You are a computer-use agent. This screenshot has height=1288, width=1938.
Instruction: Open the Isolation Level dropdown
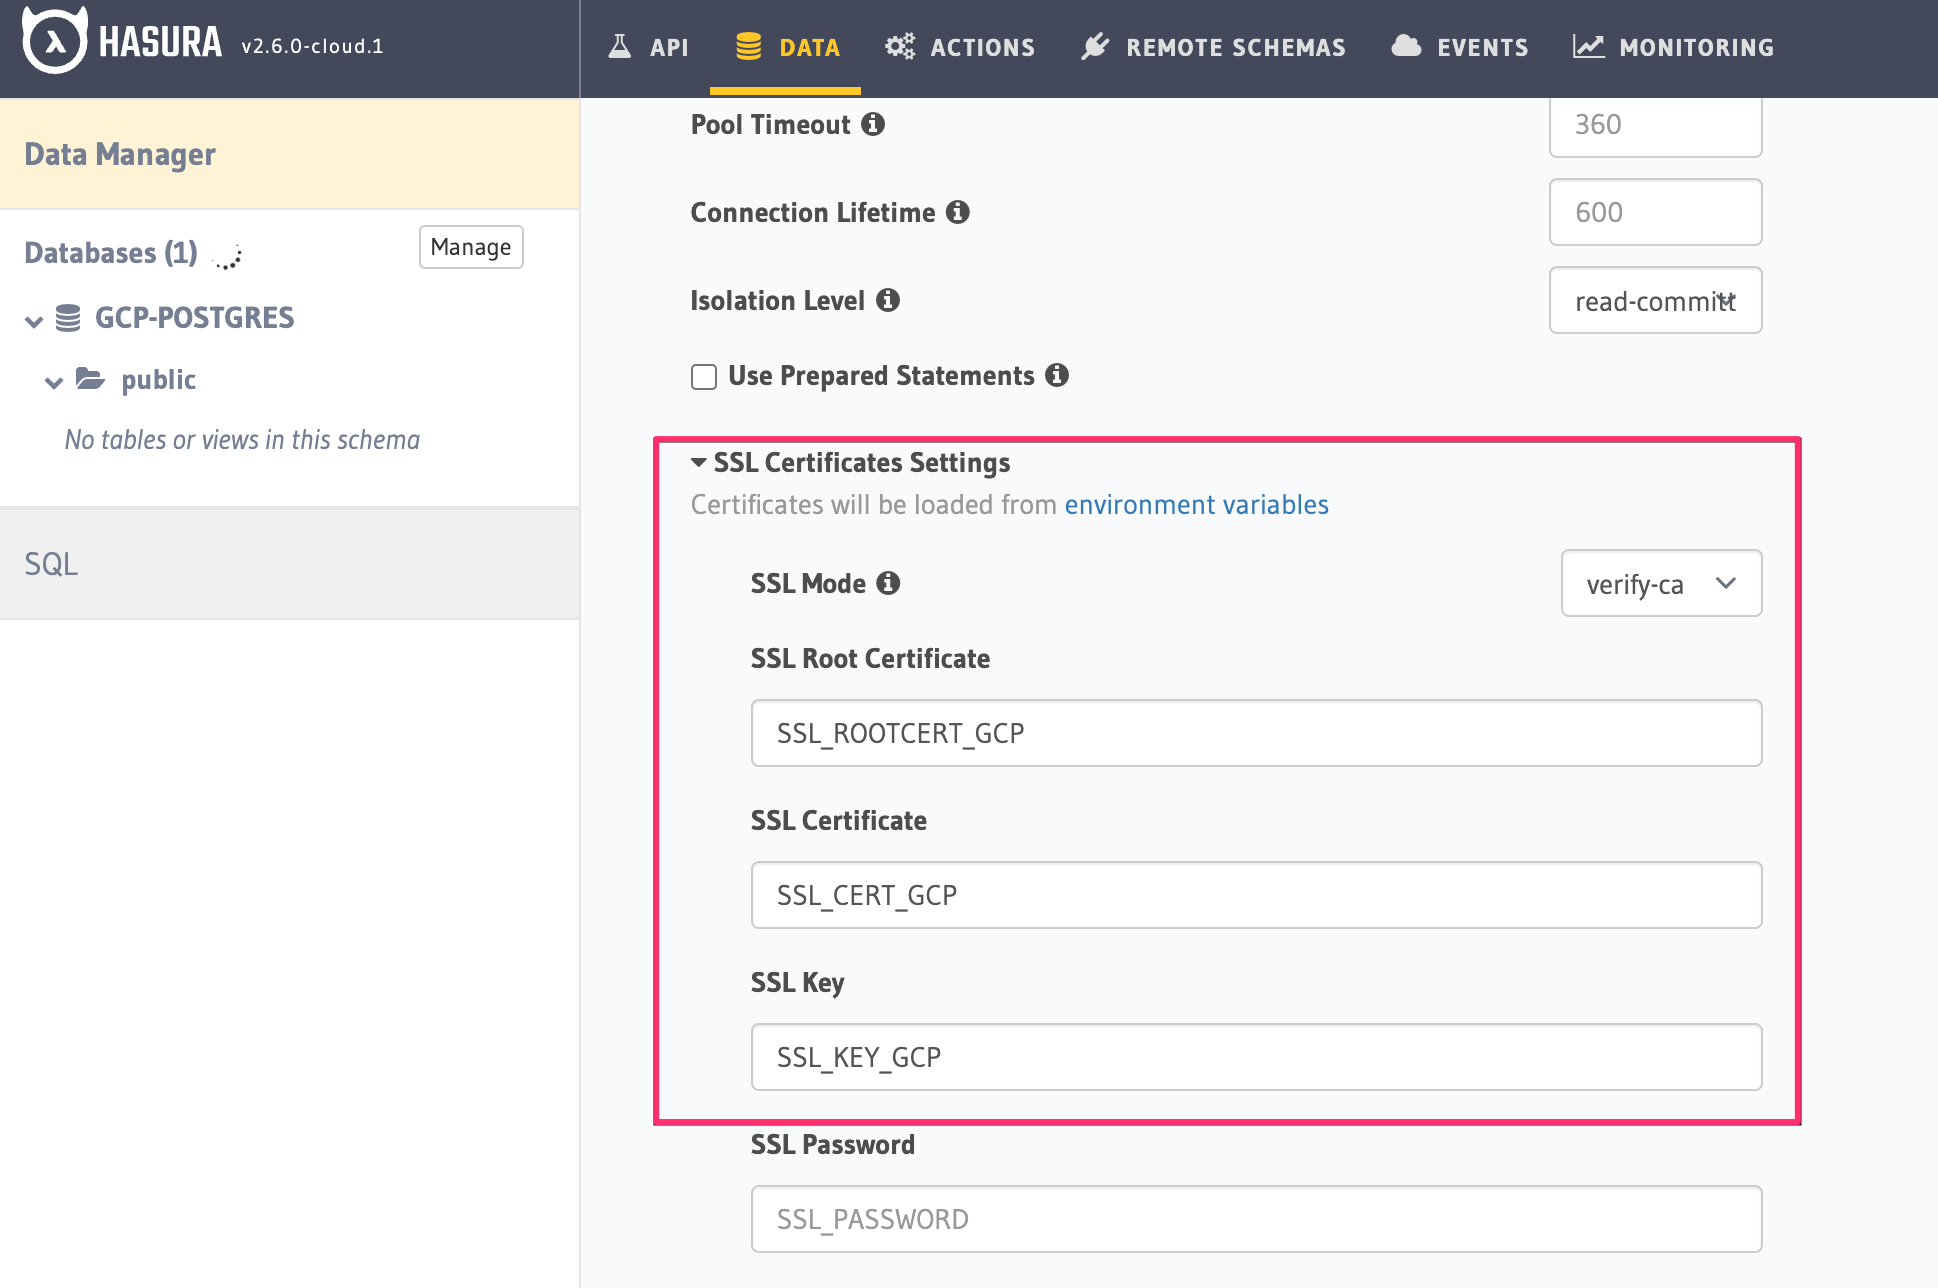[x=1655, y=300]
